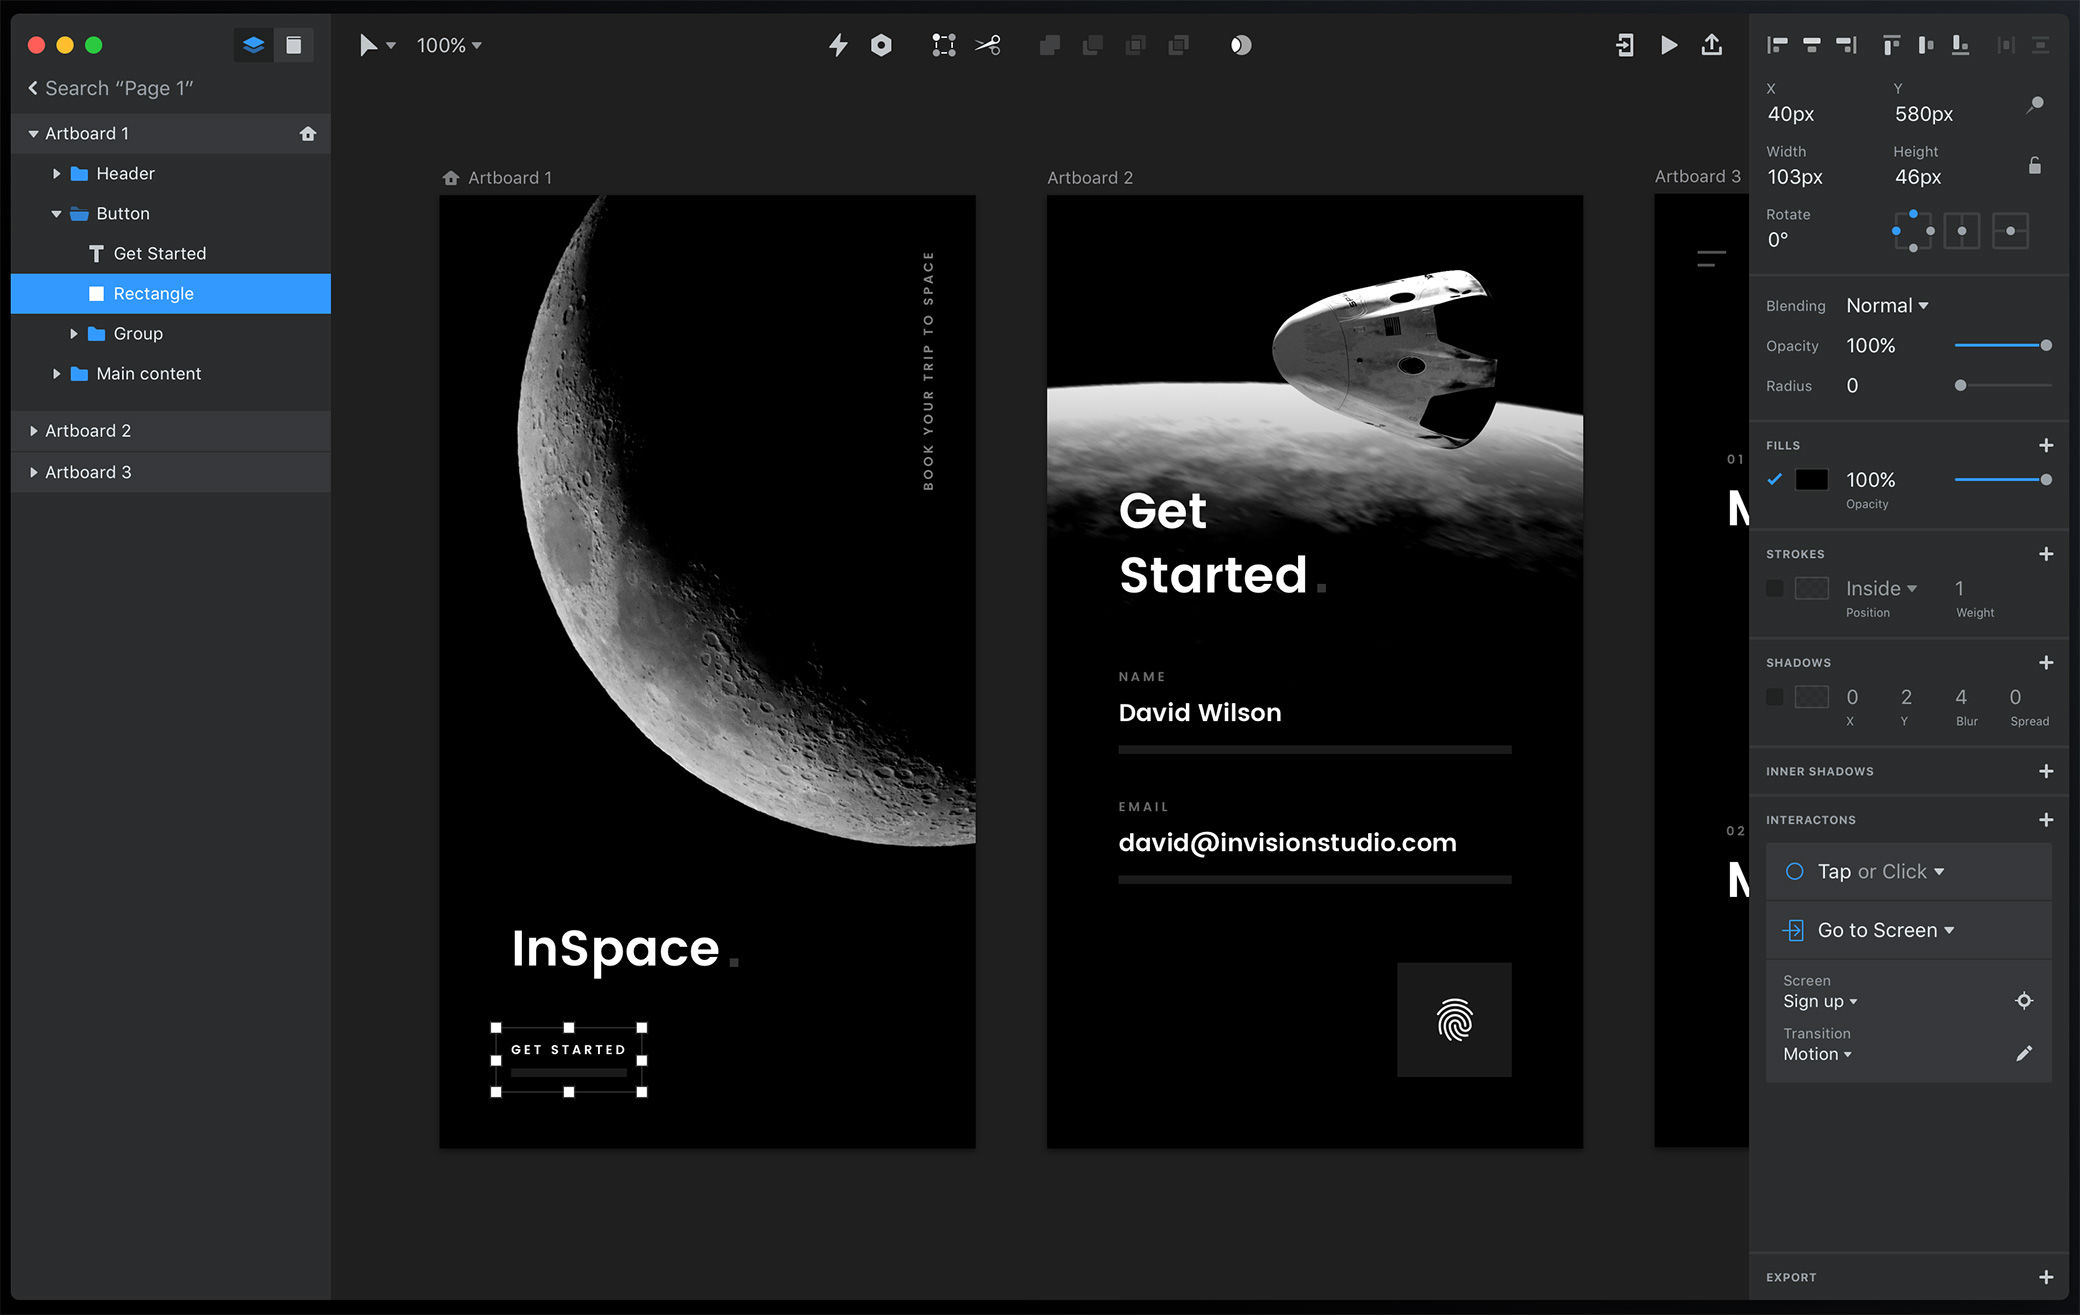Select the Rectangle layer inside Button group
The width and height of the screenshot is (2080, 1315).
(152, 293)
